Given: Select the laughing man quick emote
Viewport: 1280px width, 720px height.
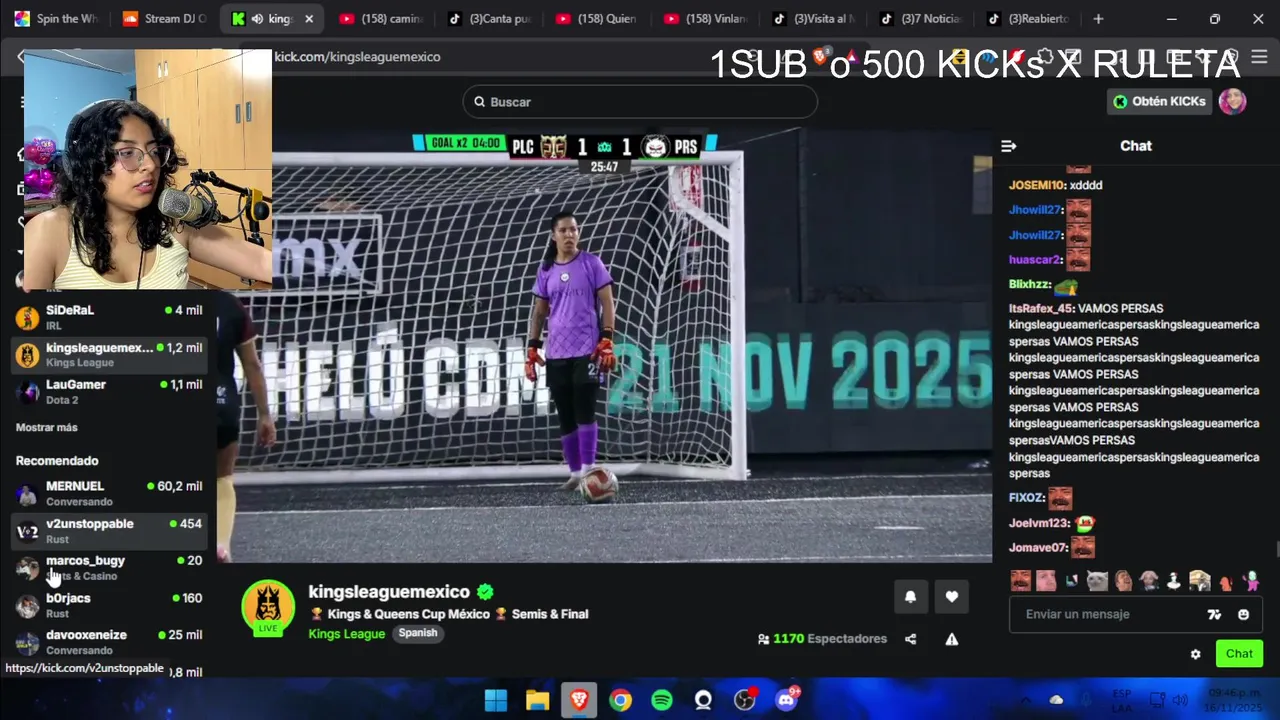Looking at the screenshot, I should (1123, 580).
